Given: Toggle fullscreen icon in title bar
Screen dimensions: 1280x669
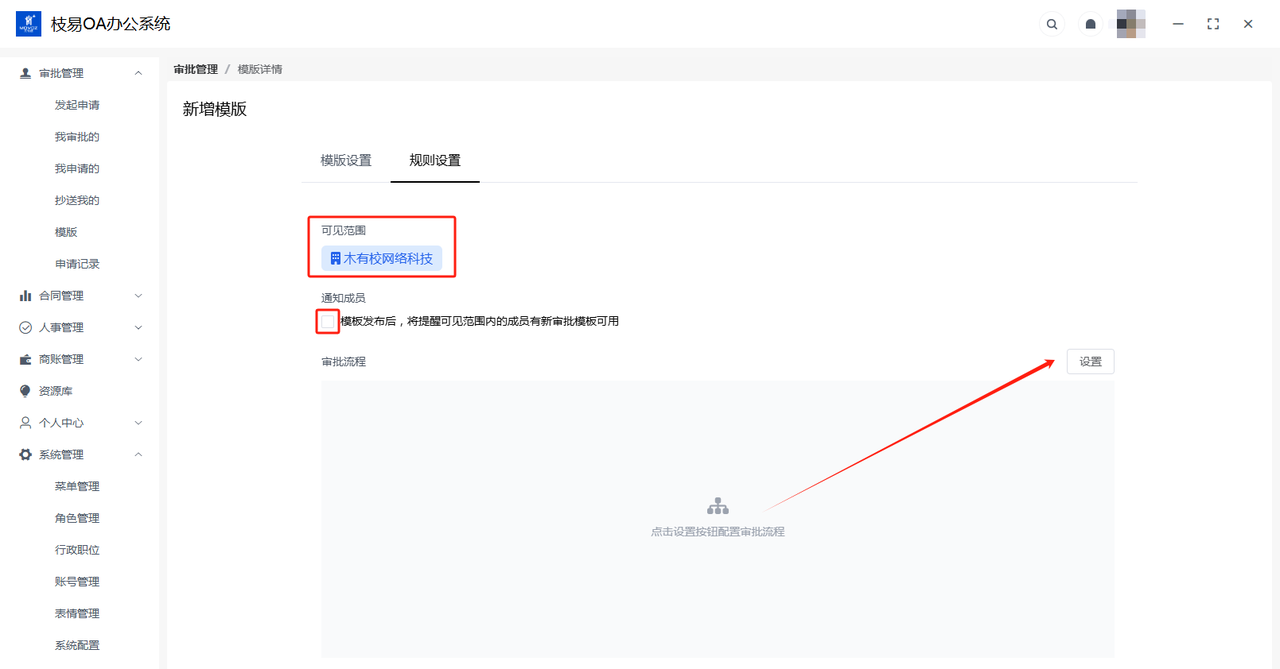Looking at the screenshot, I should point(1213,24).
